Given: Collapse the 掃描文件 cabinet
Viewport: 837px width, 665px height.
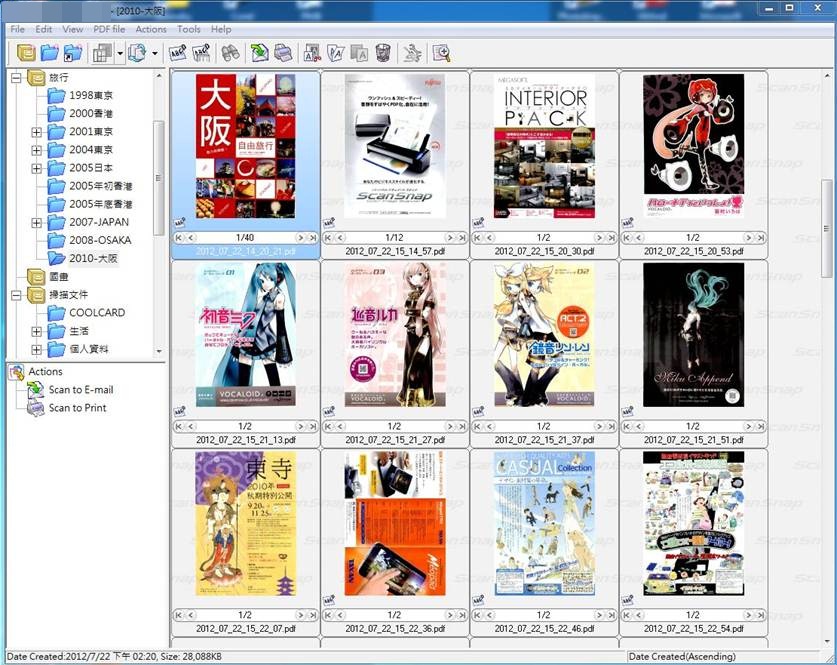Looking at the screenshot, I should point(16,295).
